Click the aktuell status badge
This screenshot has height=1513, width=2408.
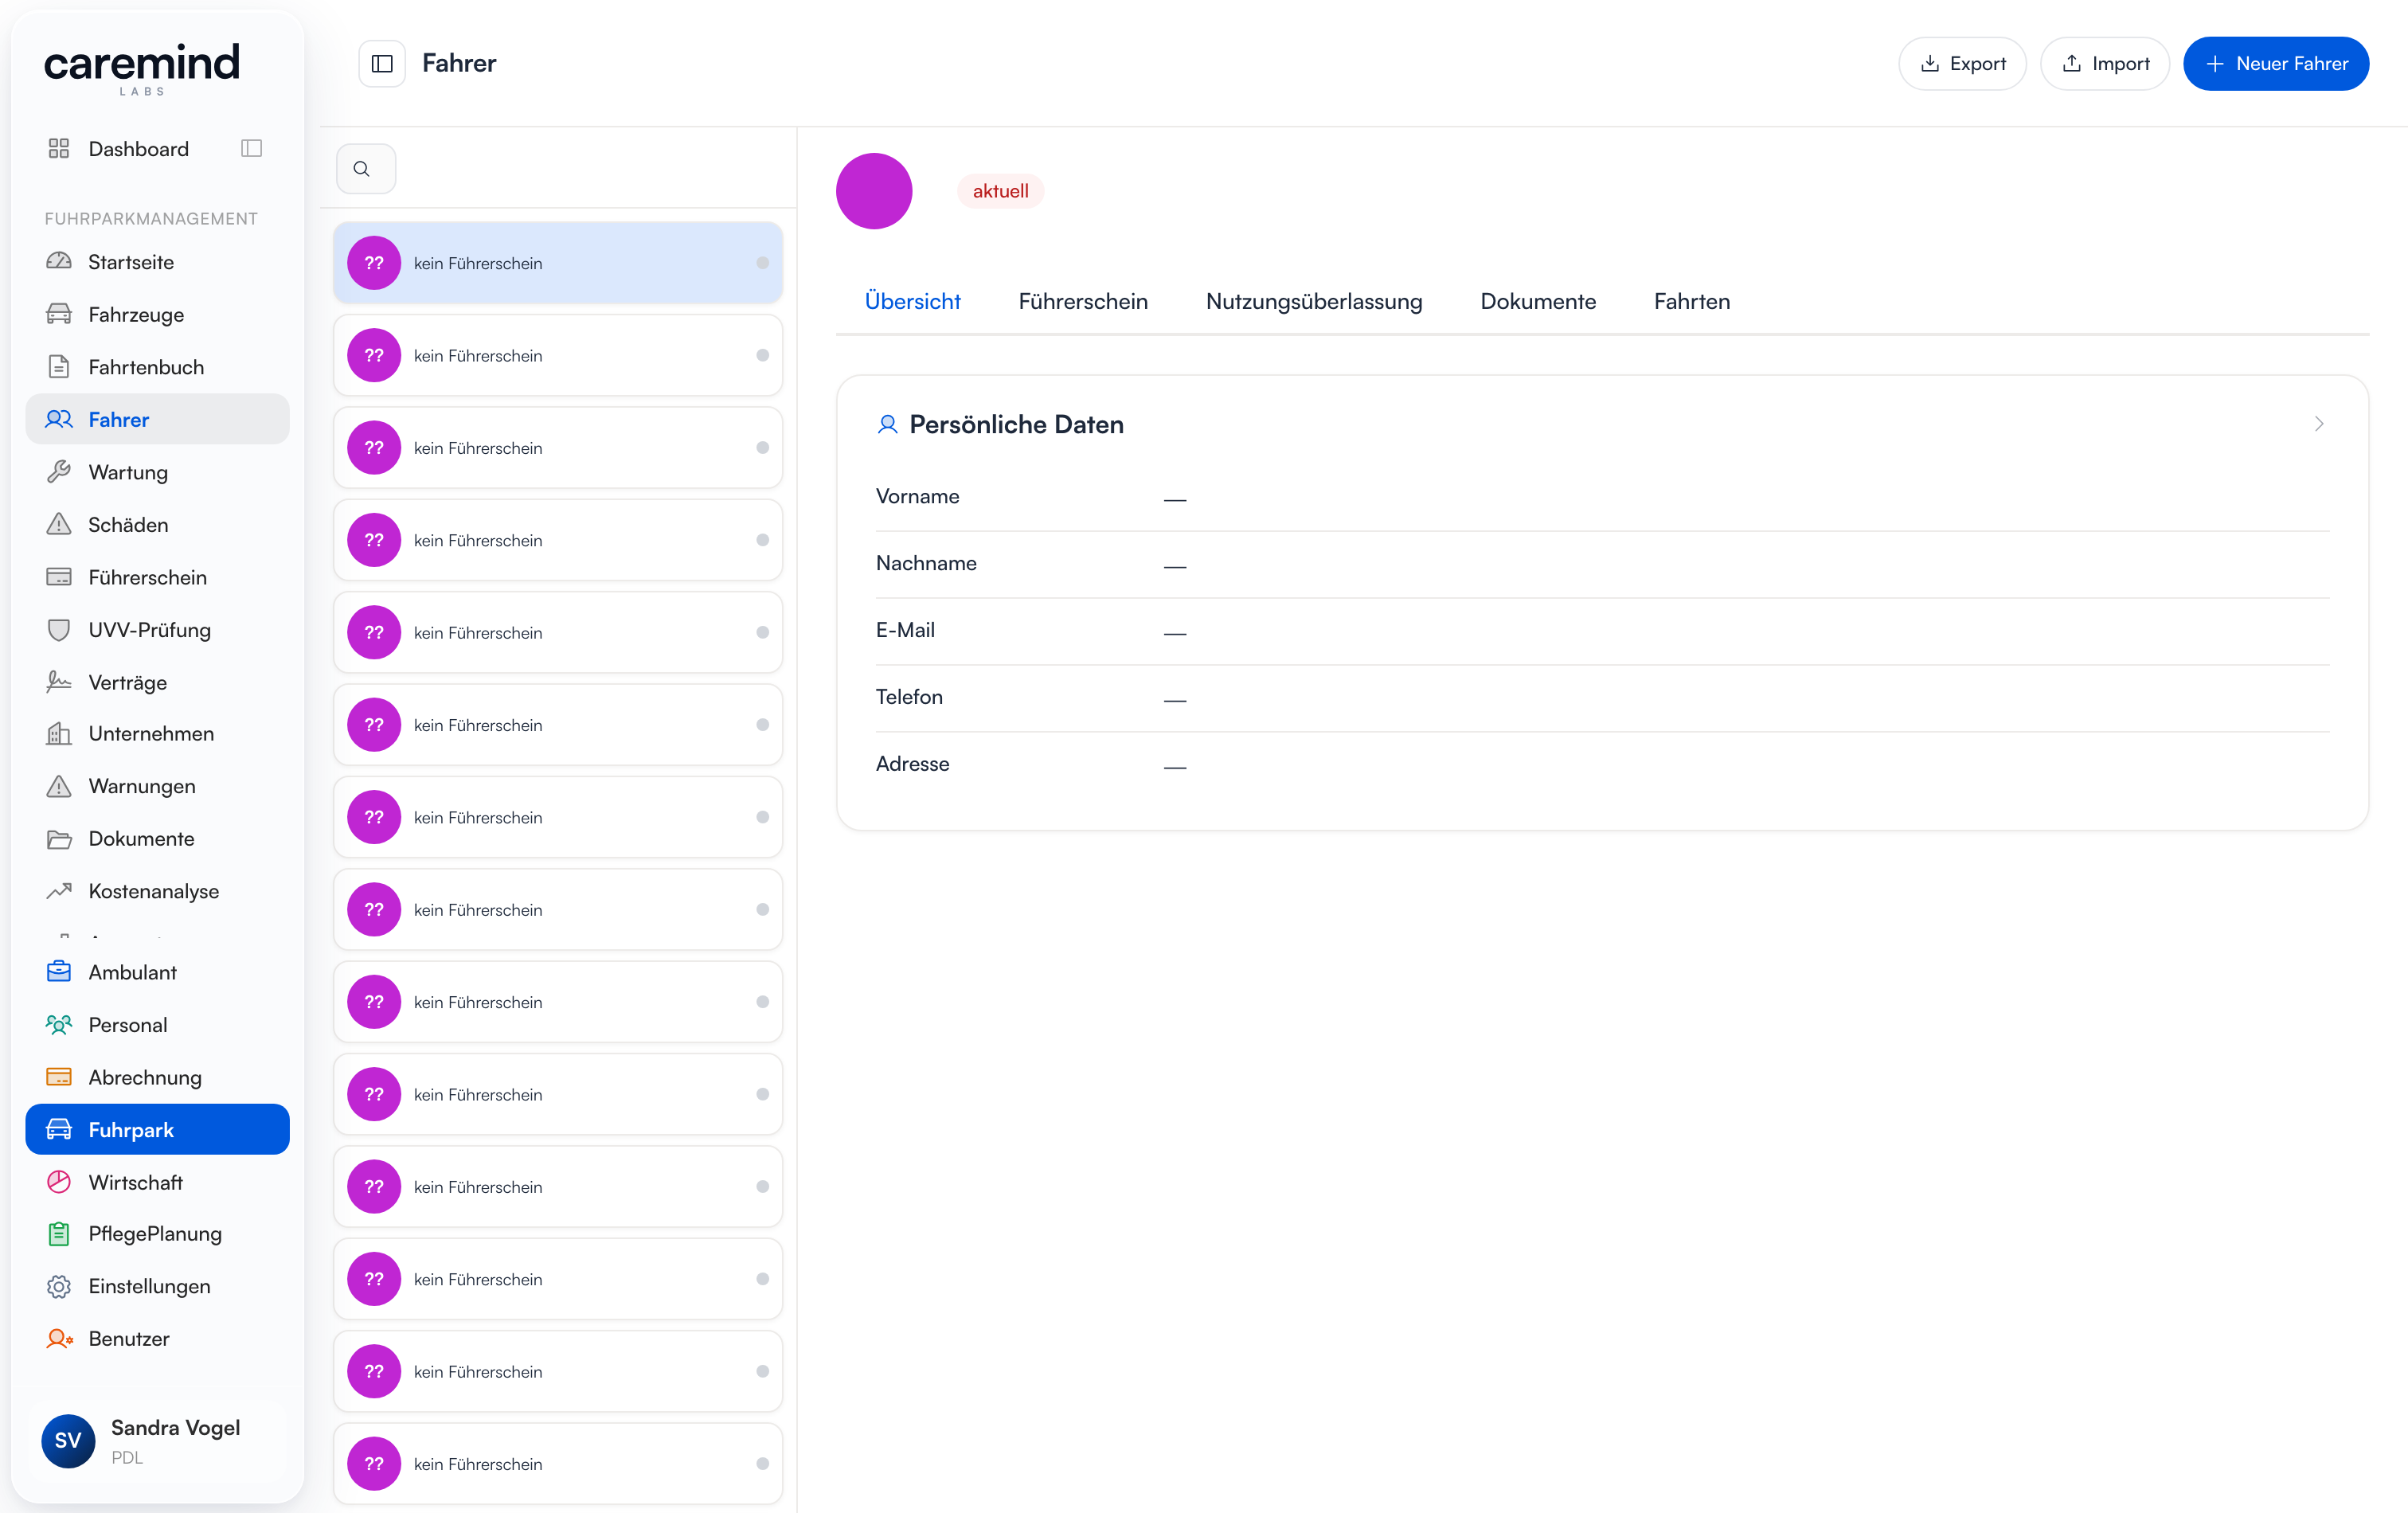(1000, 191)
